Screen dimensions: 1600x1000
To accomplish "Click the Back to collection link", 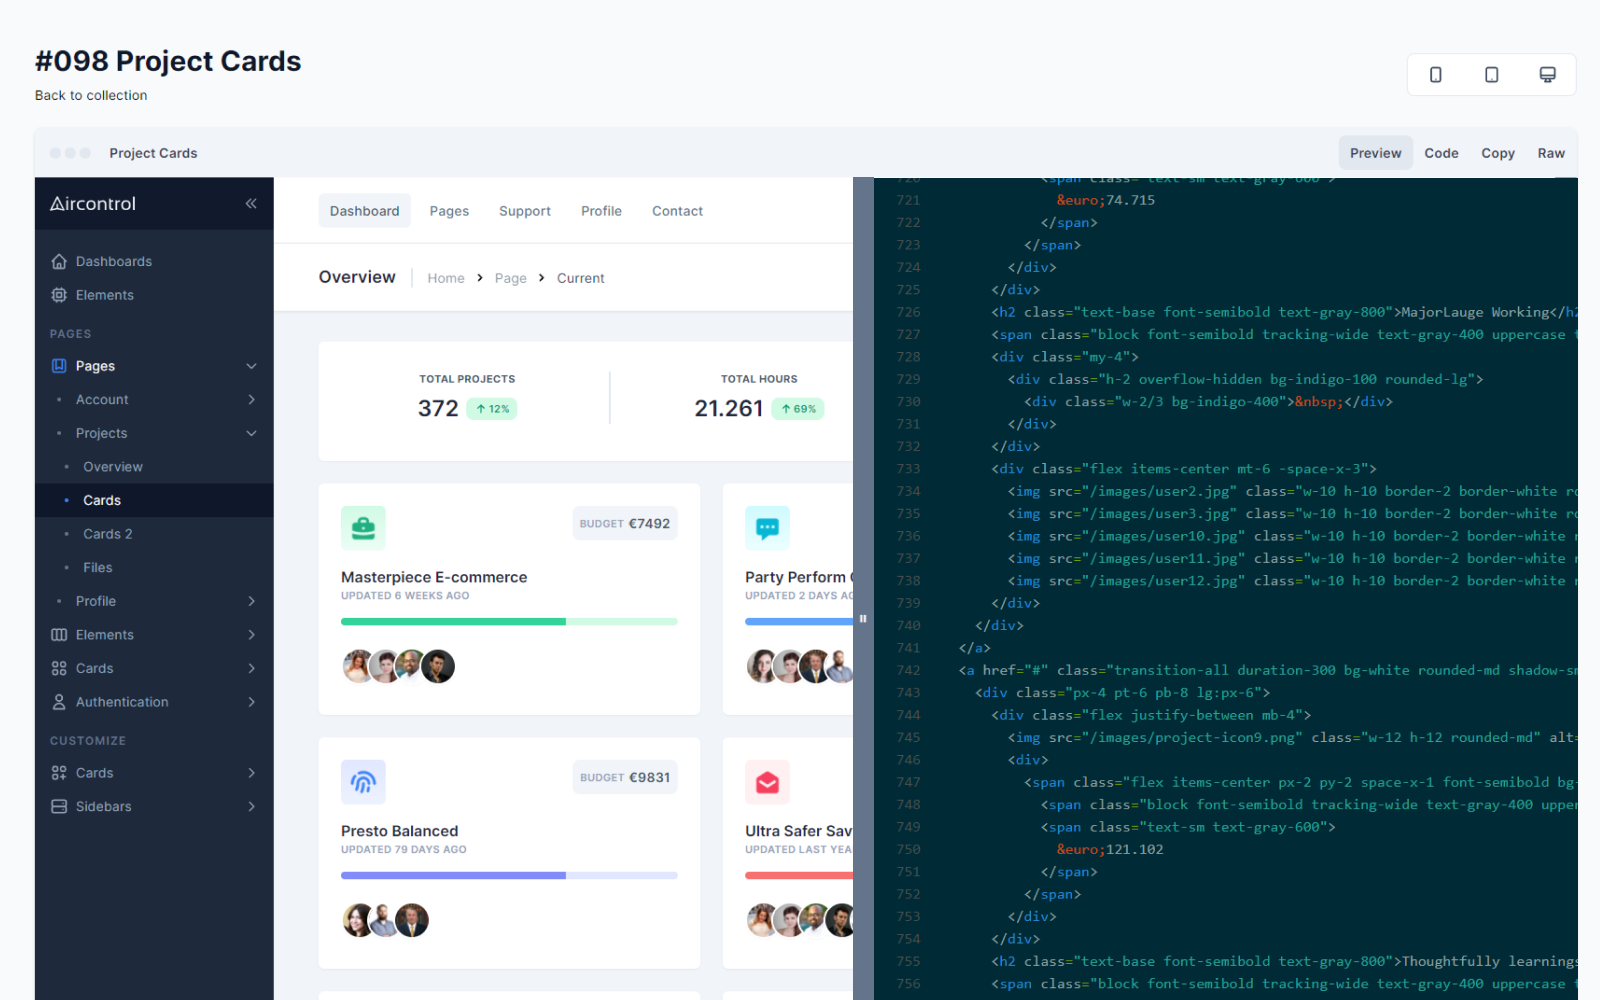I will [90, 95].
